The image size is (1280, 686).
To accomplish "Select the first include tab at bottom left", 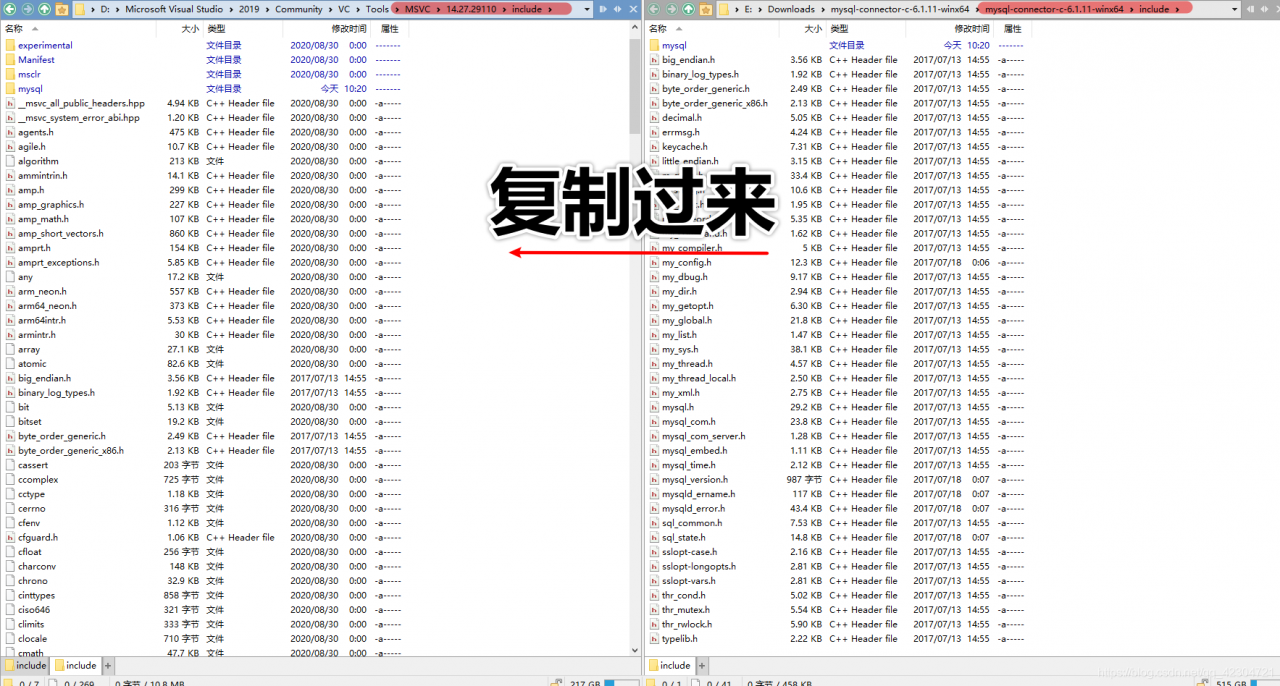I will pyautogui.click(x=25, y=665).
